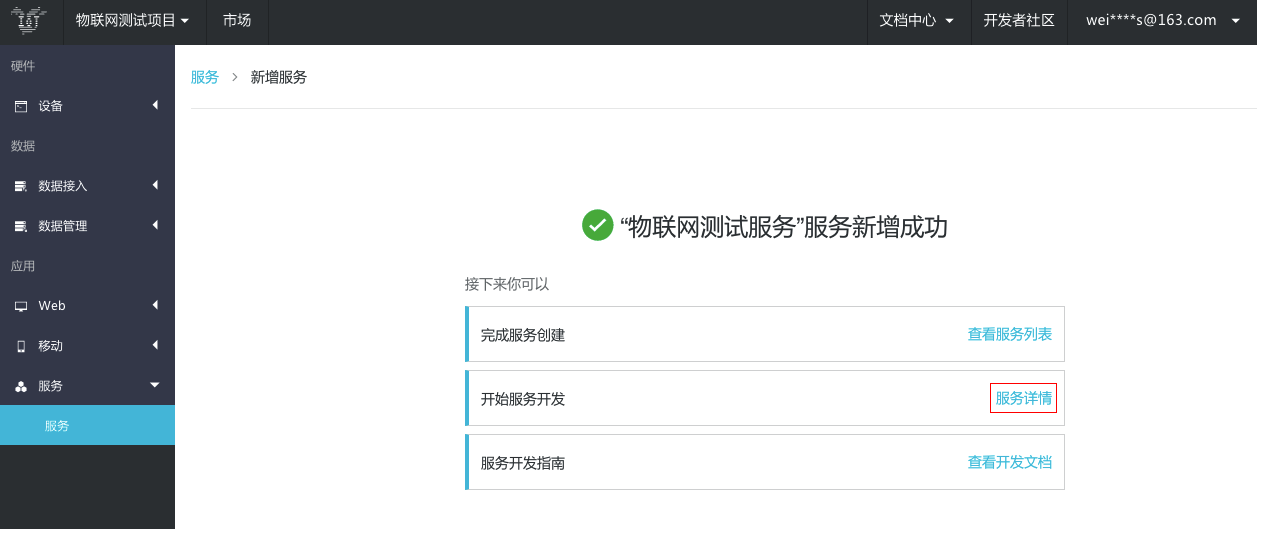Click the 服务详情 link
This screenshot has width=1280, height=550.
click(x=1023, y=398)
